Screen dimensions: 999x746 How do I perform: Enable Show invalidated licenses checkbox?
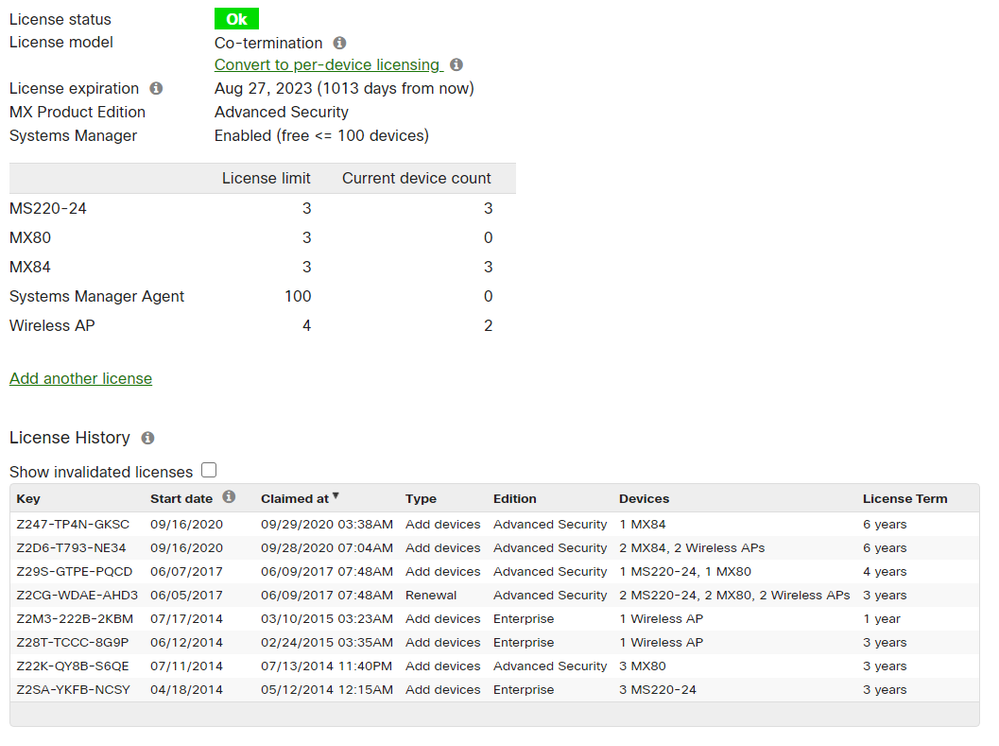(209, 470)
